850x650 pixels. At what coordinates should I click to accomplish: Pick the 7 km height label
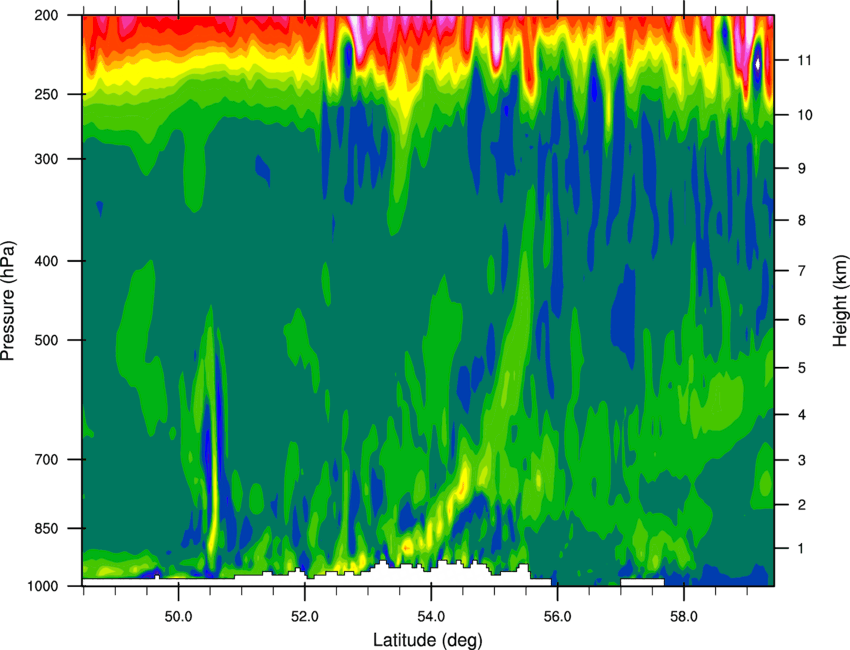pos(802,271)
